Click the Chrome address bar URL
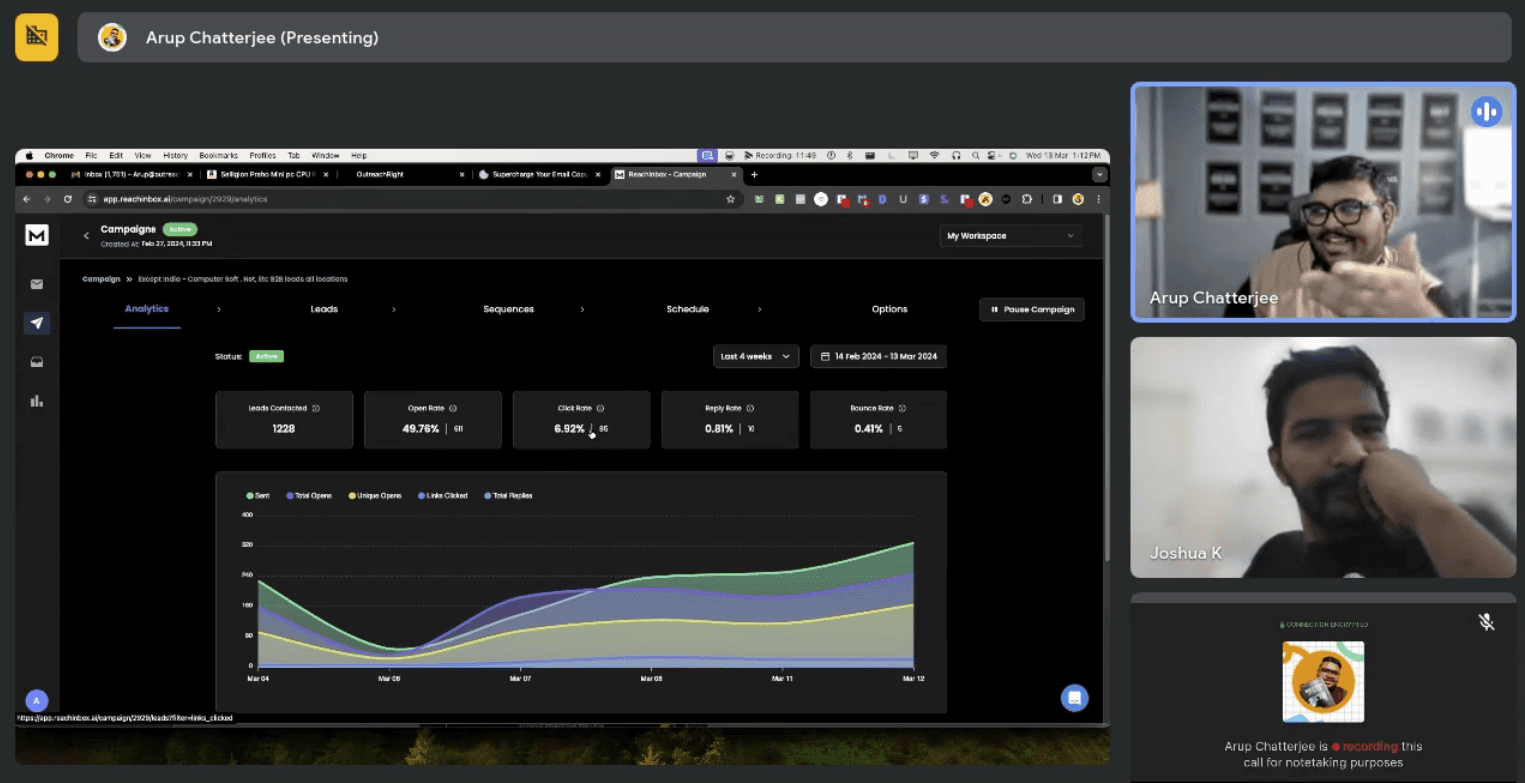This screenshot has width=1525, height=783. [185, 199]
